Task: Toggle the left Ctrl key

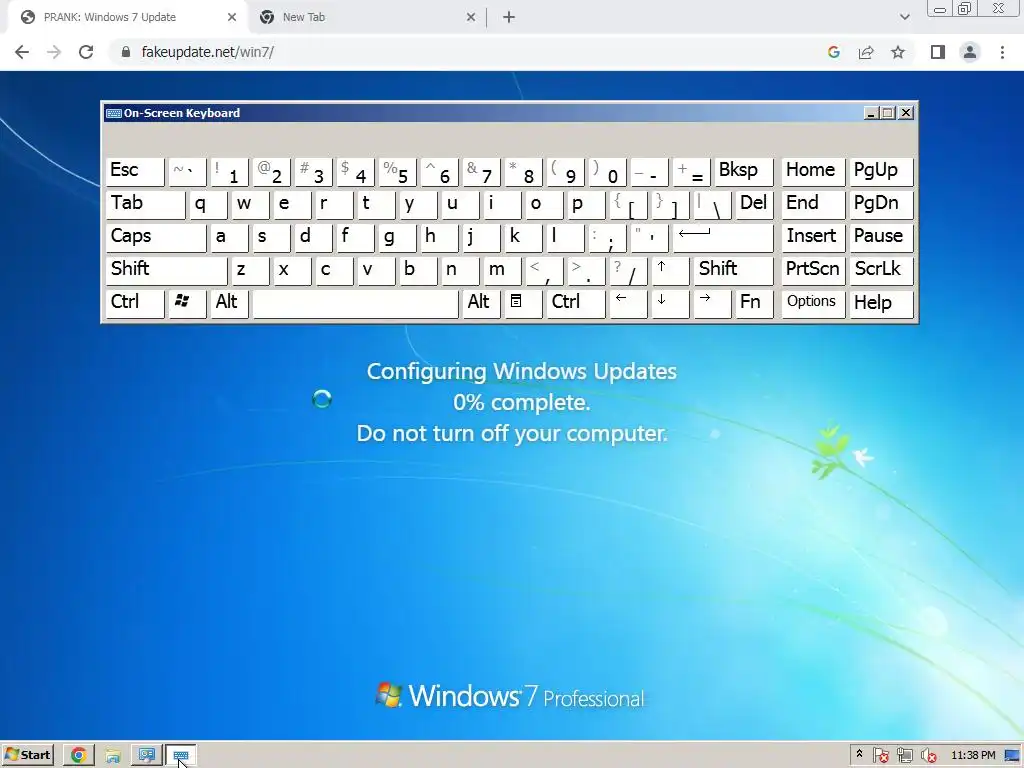Action: (135, 303)
